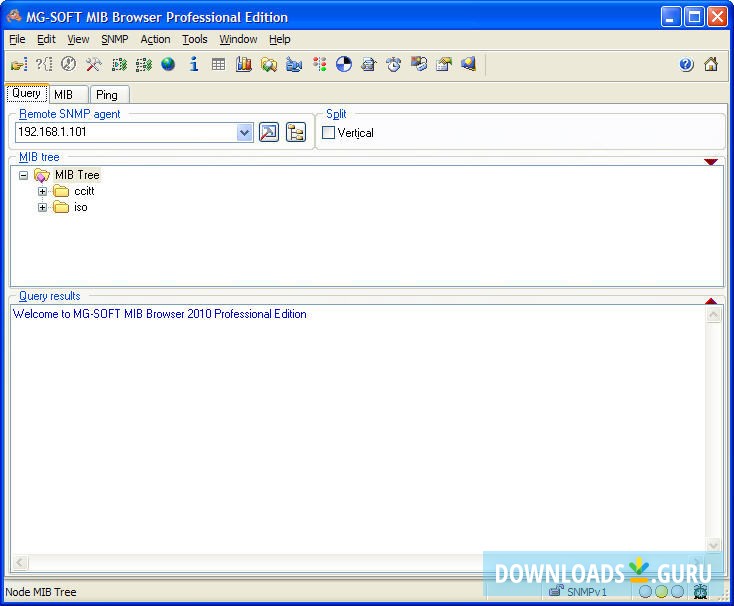This screenshot has height=606, width=734.
Task: Click the second green checklist toolbar icon
Action: [143, 64]
